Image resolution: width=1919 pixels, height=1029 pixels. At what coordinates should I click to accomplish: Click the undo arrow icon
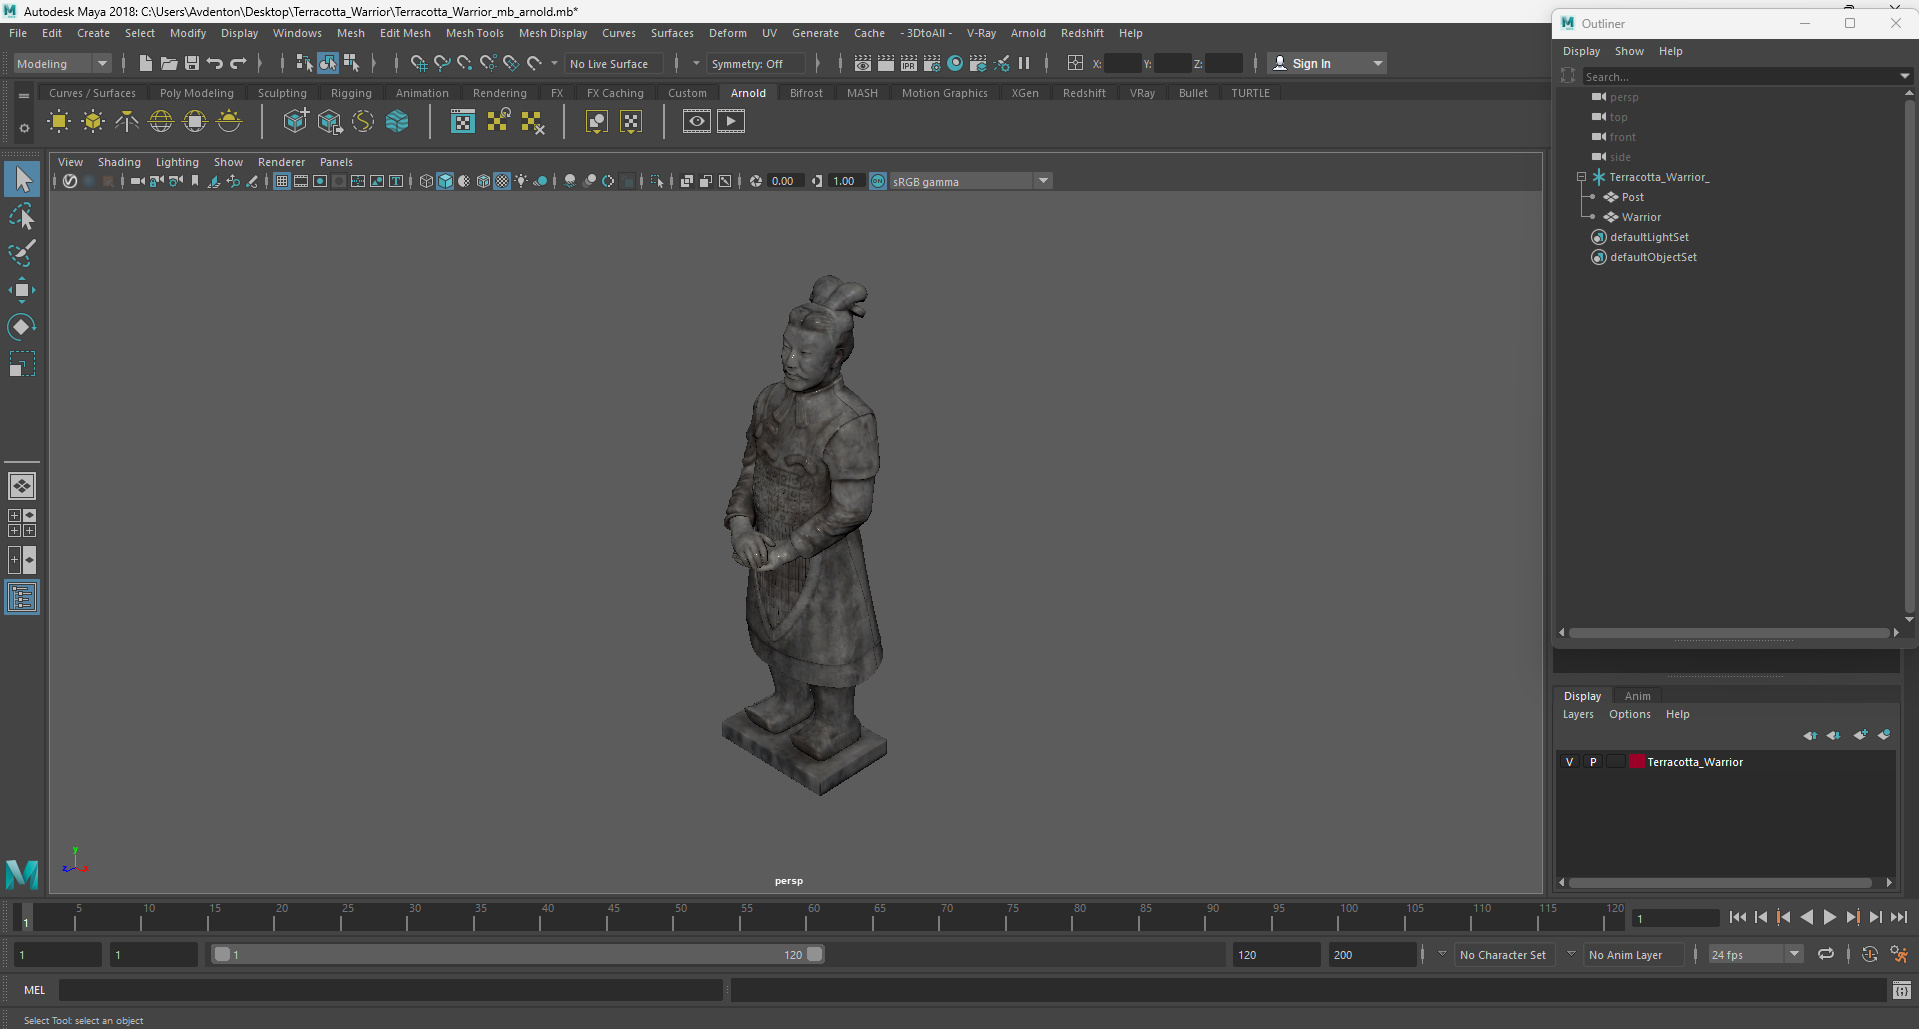(x=215, y=63)
